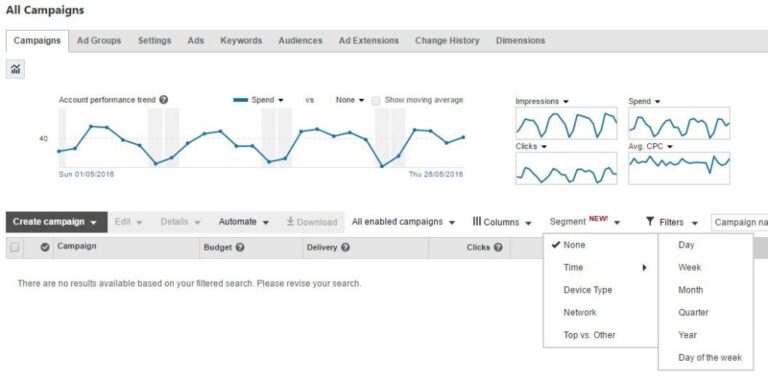Image resolution: width=768 pixels, height=381 pixels.
Task: Open the Edit dropdown
Action: point(128,222)
